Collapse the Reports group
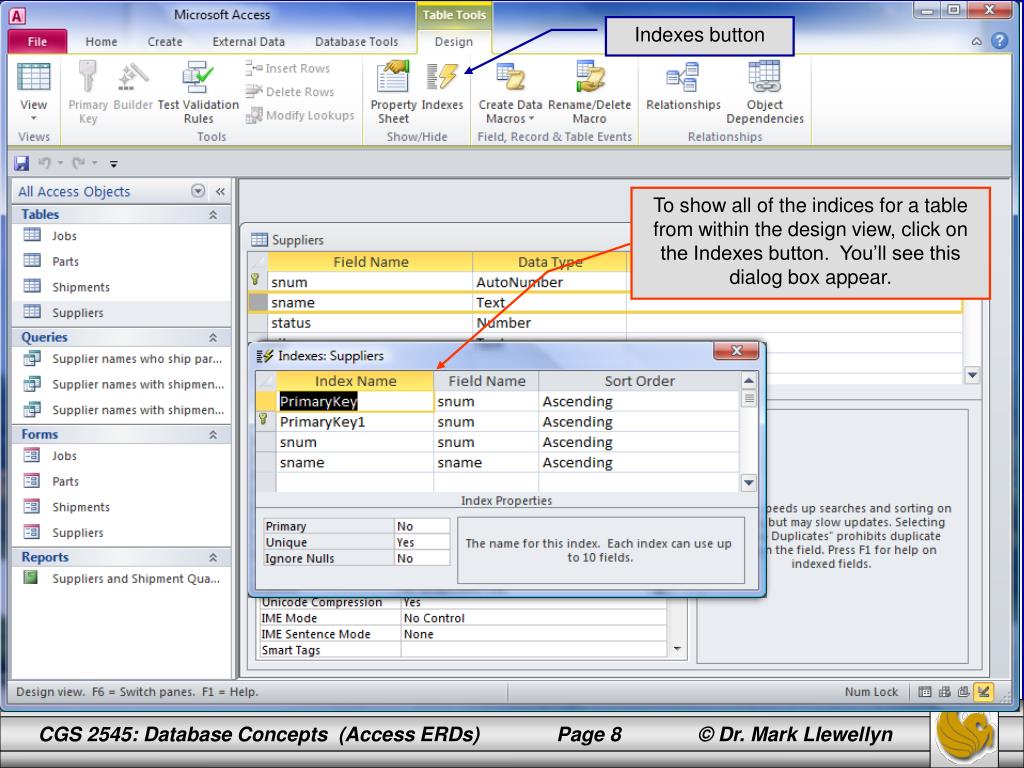The height and width of the screenshot is (768, 1024). click(x=213, y=558)
